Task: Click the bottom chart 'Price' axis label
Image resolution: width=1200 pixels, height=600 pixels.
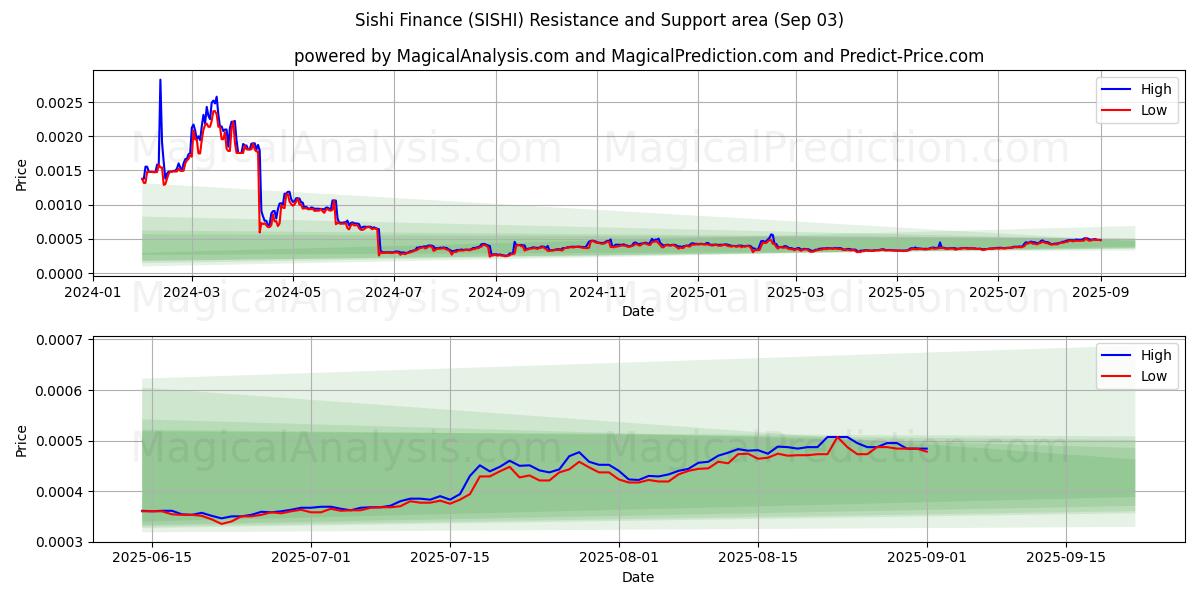Action: tap(22, 439)
